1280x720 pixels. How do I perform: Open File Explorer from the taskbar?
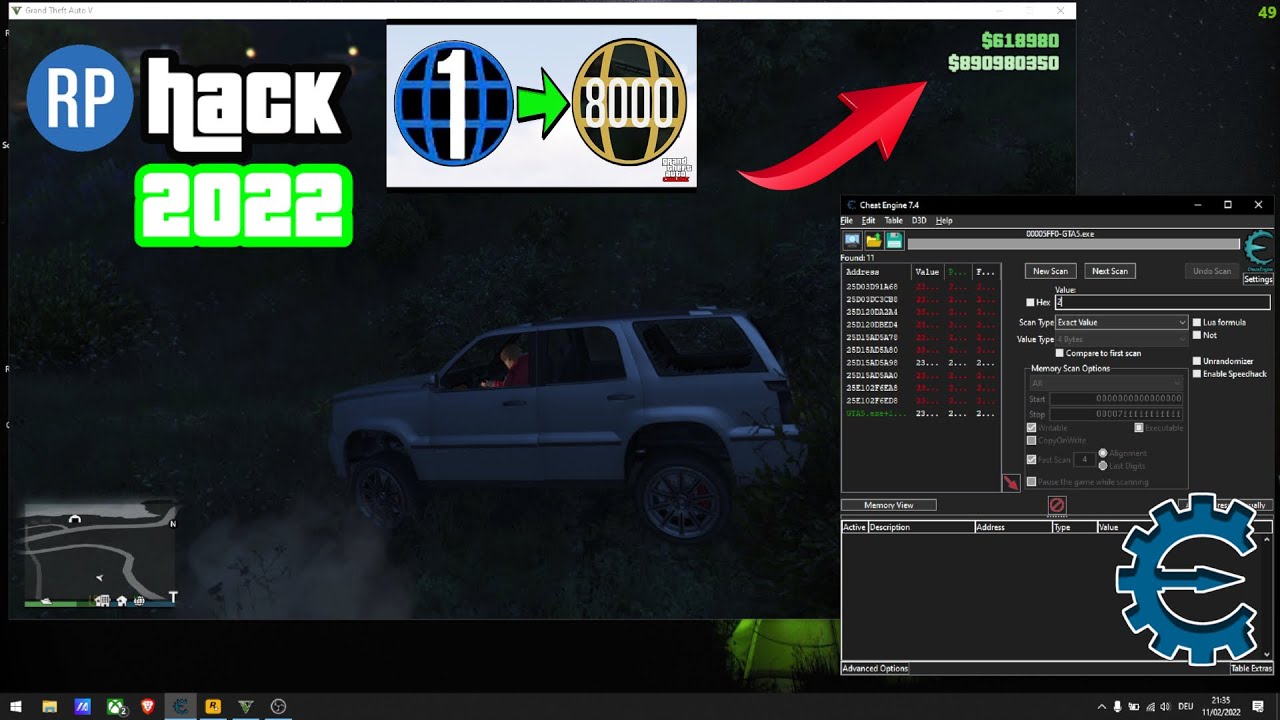coord(49,707)
